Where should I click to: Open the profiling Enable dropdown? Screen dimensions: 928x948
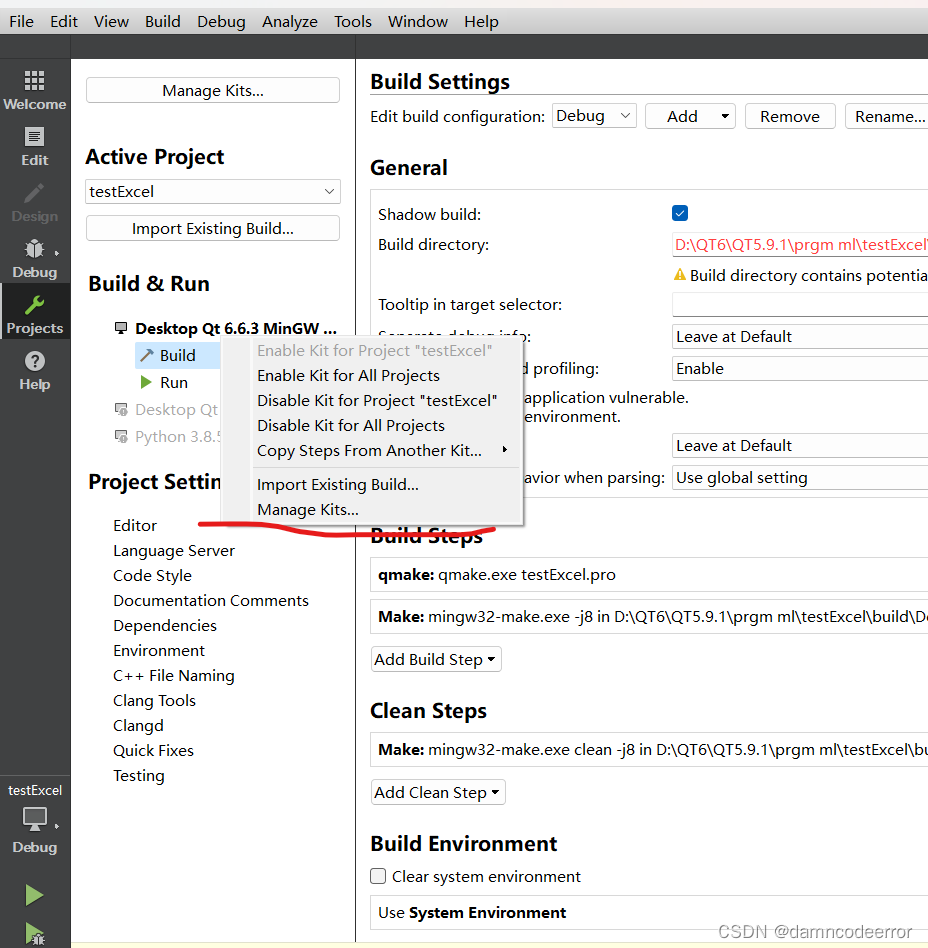click(800, 368)
